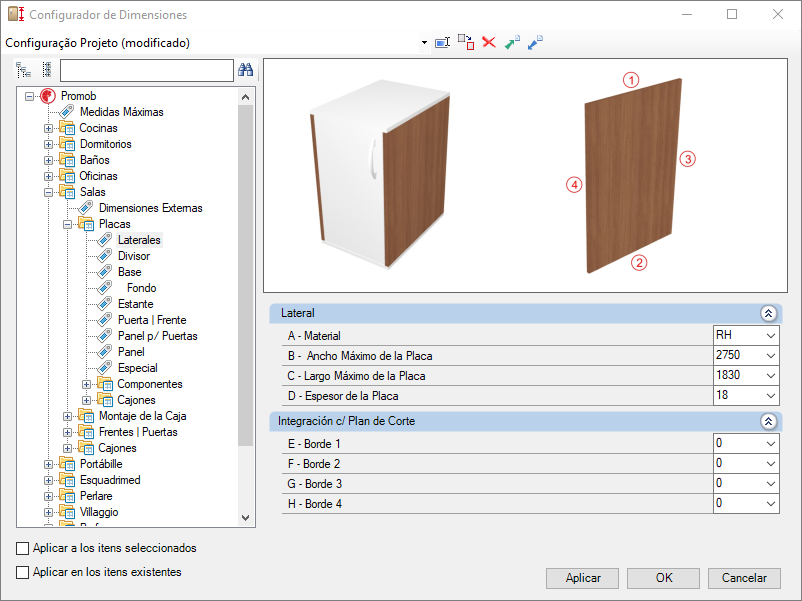Click the tree scrollbar up arrow
Screen dimensions: 802x601
click(246, 97)
